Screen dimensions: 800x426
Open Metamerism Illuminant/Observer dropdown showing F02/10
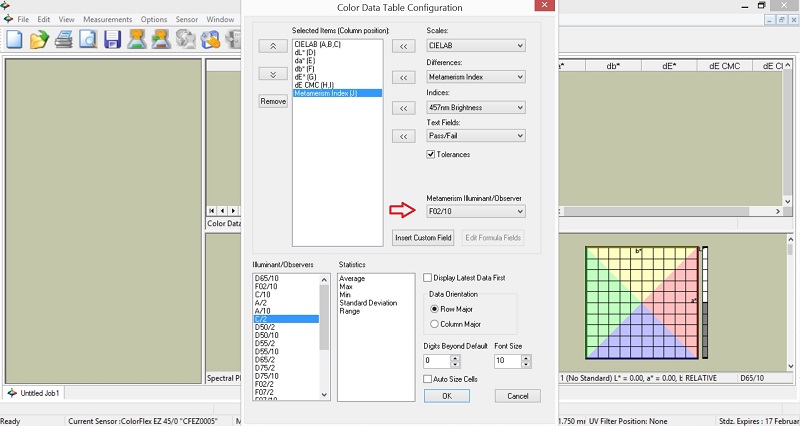476,211
